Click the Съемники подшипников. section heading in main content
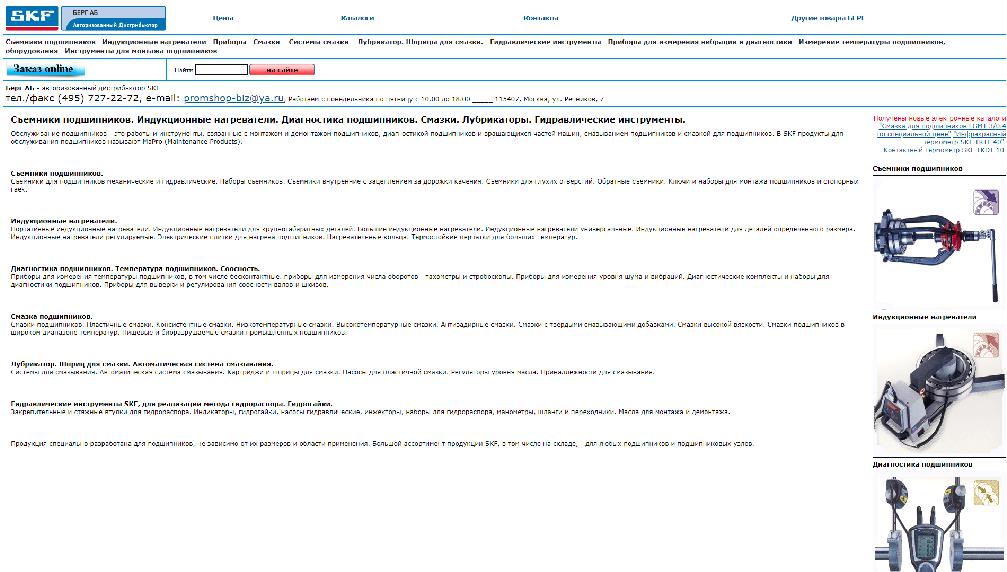The height and width of the screenshot is (572, 1007). pos(57,173)
